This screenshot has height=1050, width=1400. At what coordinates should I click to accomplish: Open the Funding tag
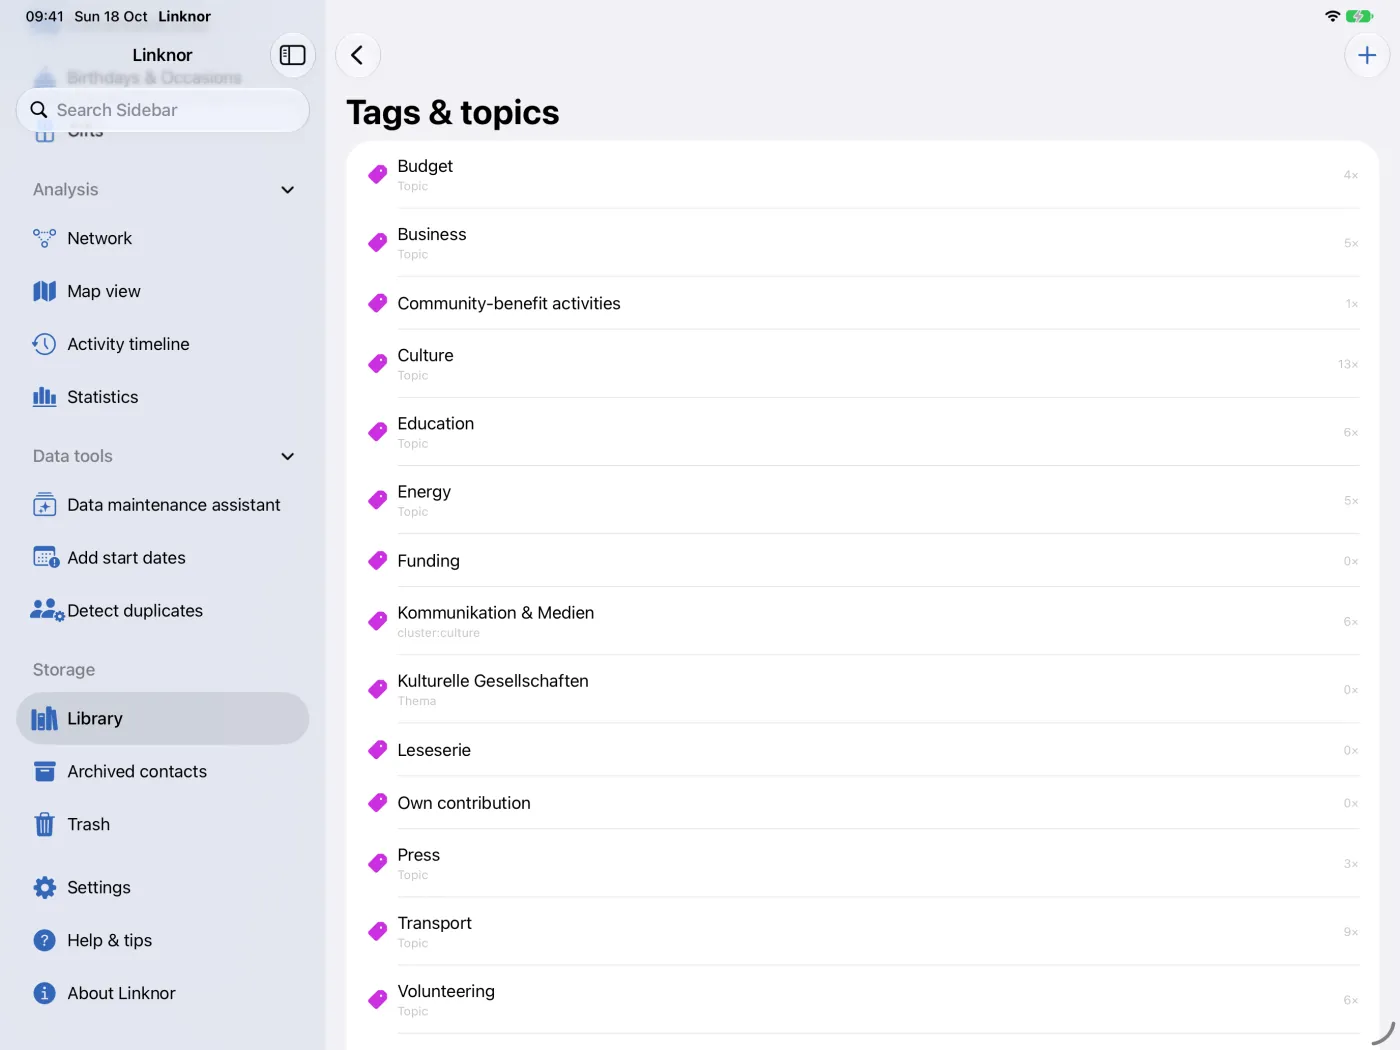tap(863, 561)
